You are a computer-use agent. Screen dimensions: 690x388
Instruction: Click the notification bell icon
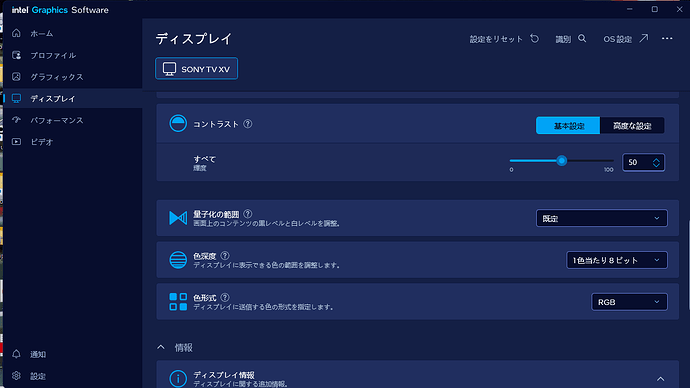click(16, 354)
